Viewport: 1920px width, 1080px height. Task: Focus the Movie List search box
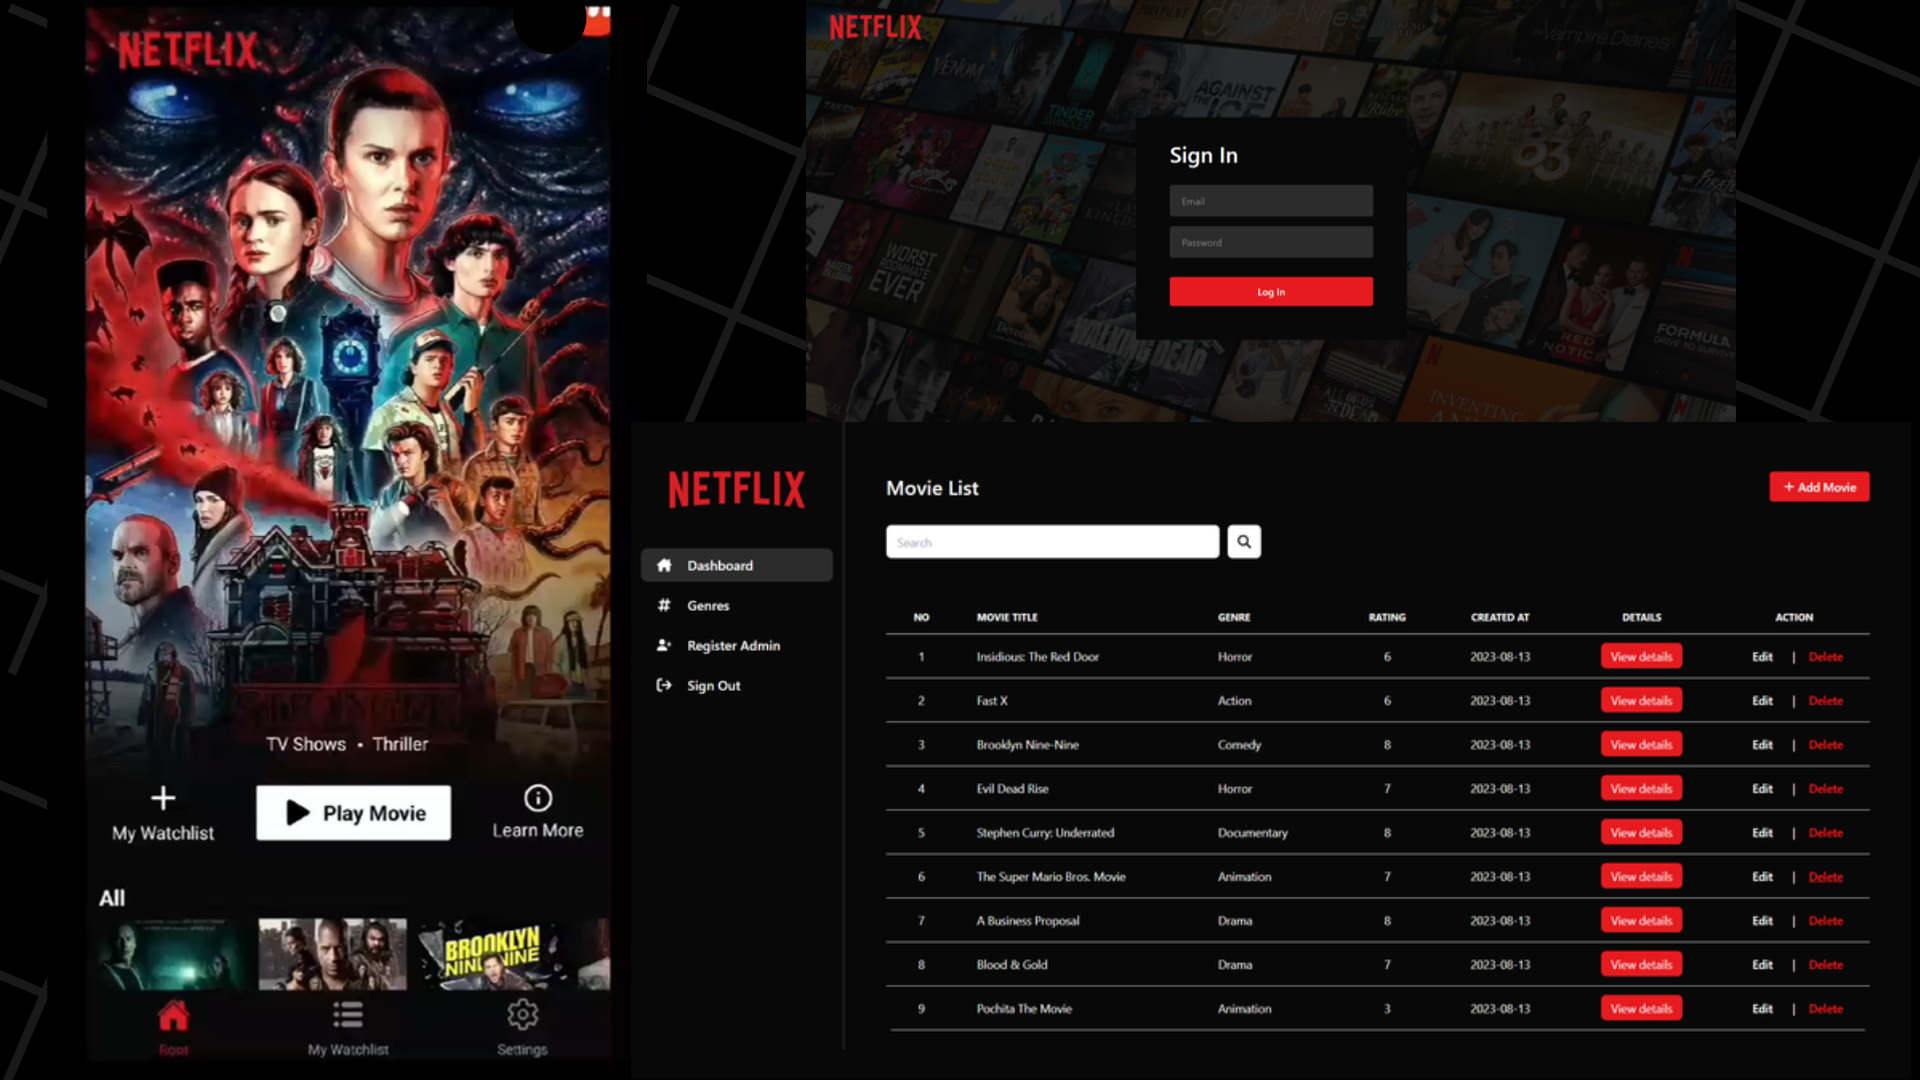click(x=1052, y=542)
